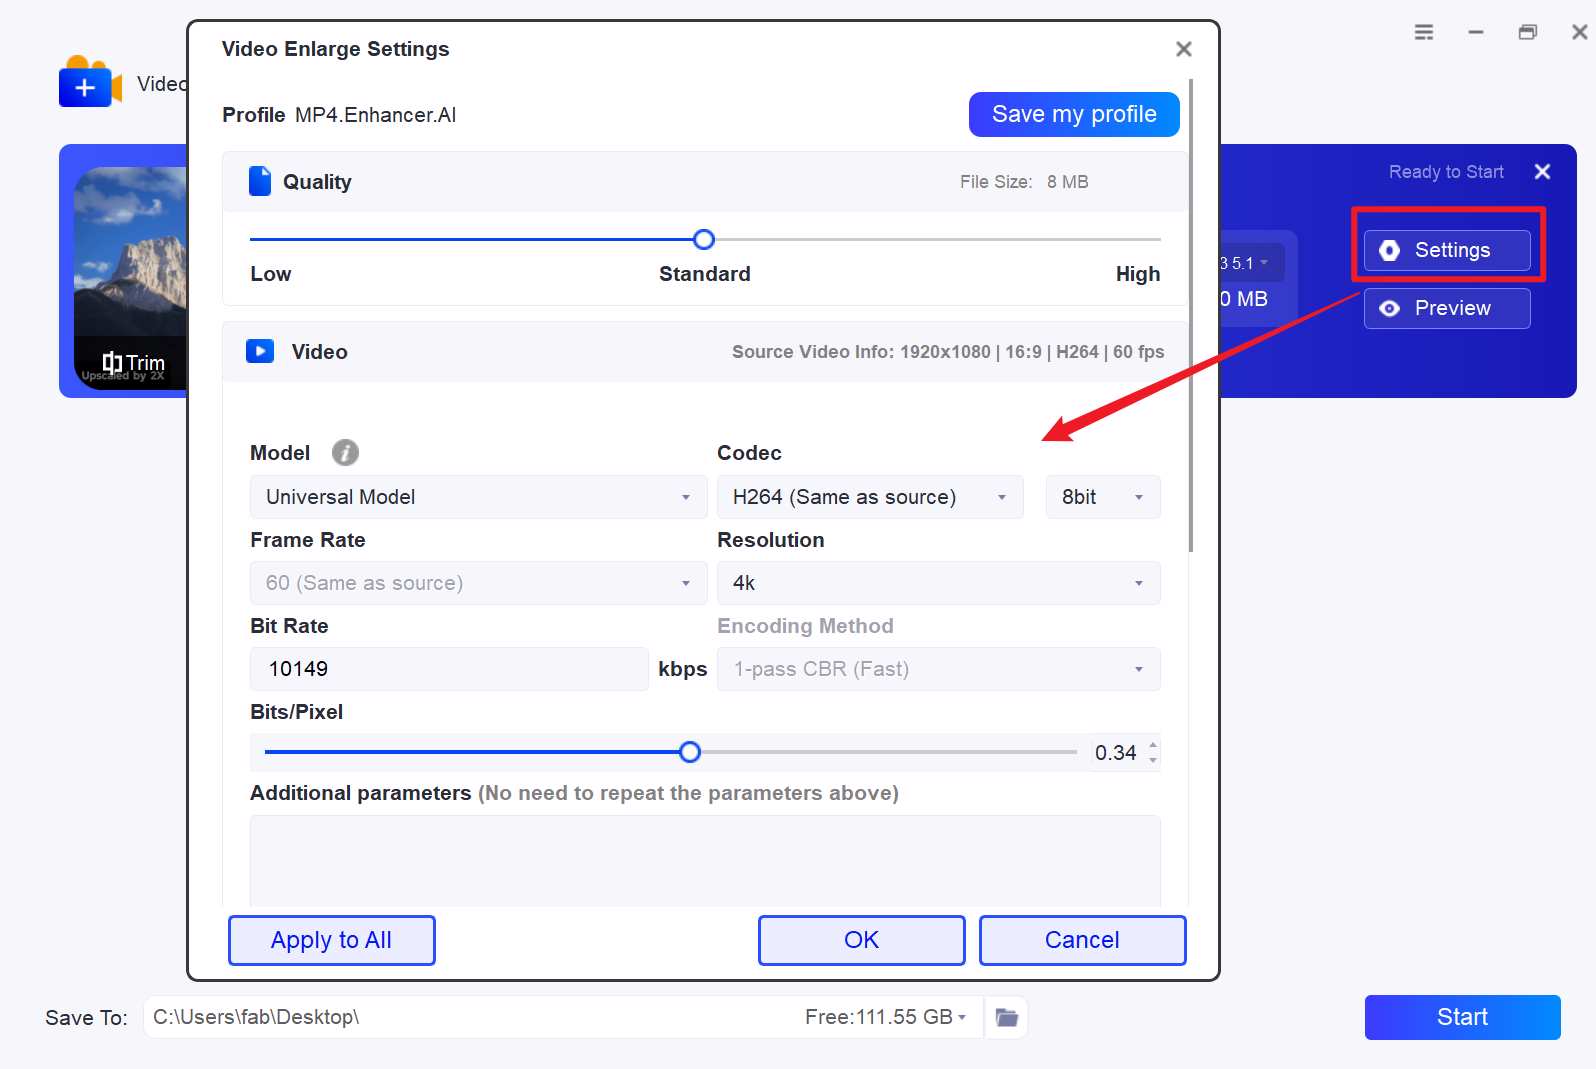This screenshot has width=1596, height=1069.
Task: Click the add video plus icon
Action: coord(85,88)
